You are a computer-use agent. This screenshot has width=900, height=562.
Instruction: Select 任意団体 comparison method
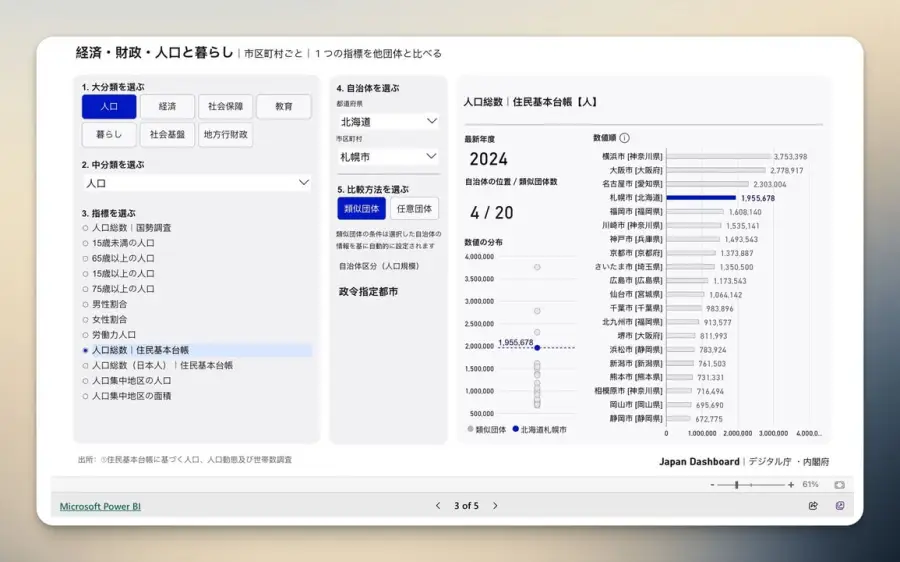tap(414, 209)
